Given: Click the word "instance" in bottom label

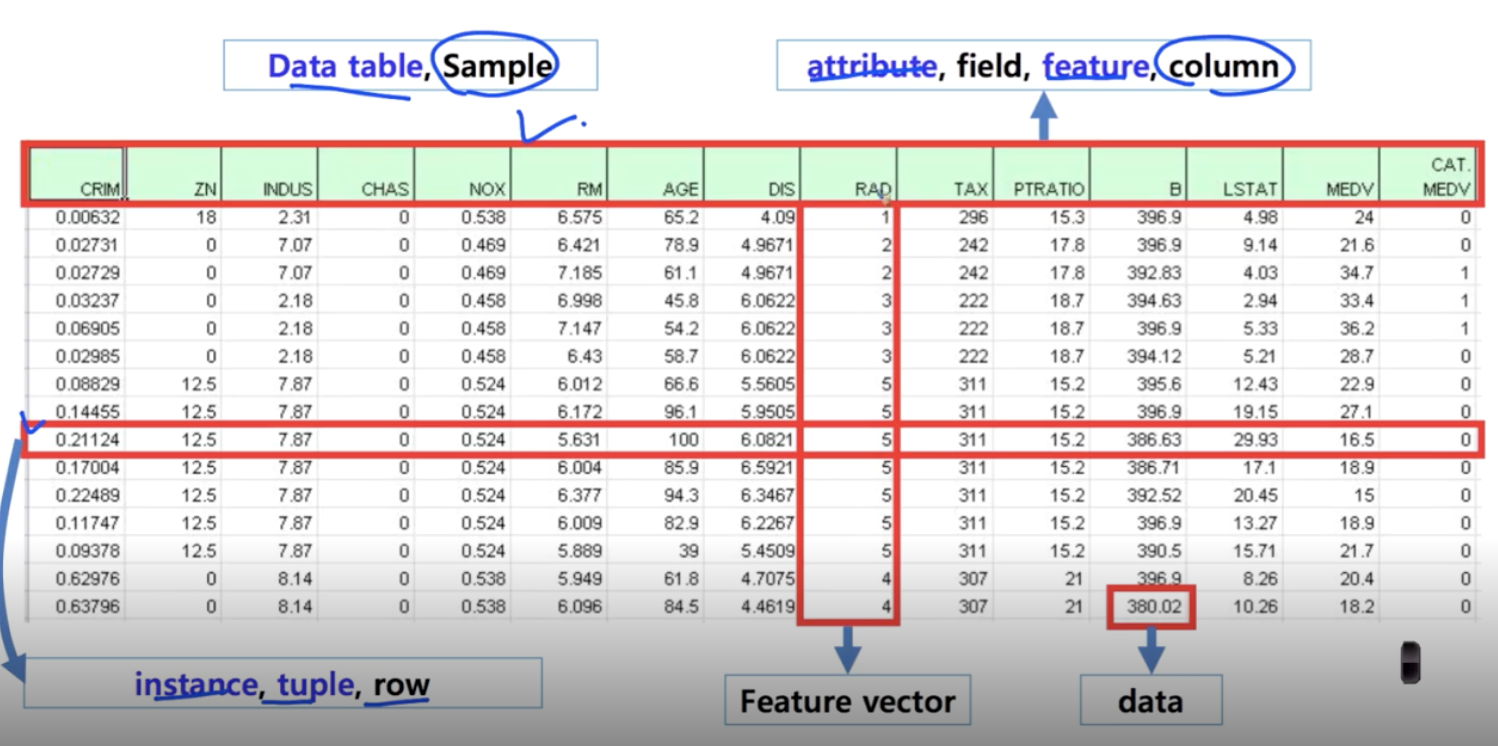Looking at the screenshot, I should click(x=195, y=684).
